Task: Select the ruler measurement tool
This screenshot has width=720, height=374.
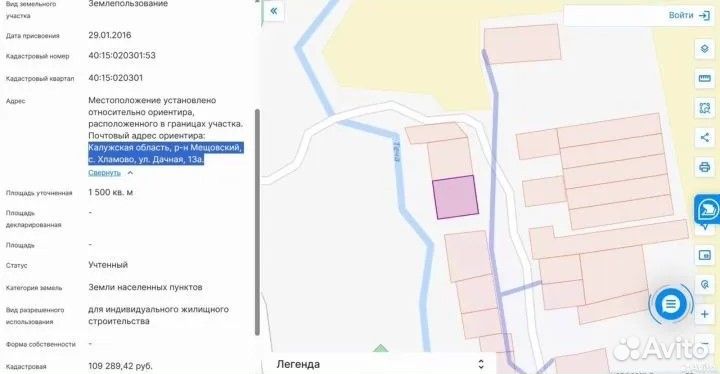Action: [x=704, y=79]
